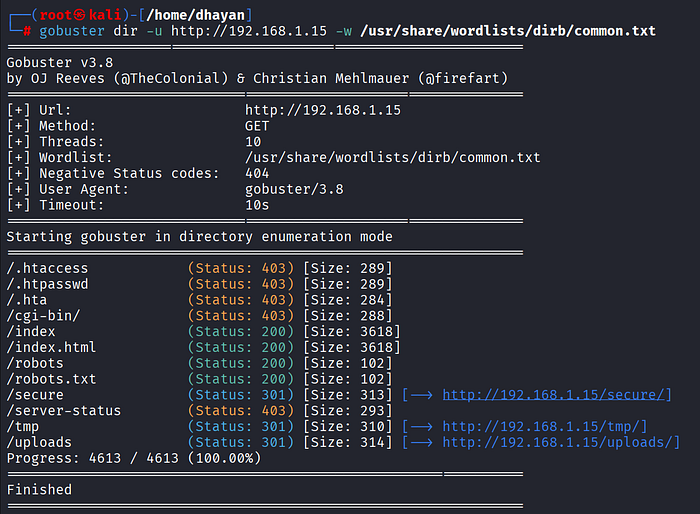Screen dimensions: 700x514
Task: Click Size: 288 on the /cgi-bin/ row
Action: point(348,316)
